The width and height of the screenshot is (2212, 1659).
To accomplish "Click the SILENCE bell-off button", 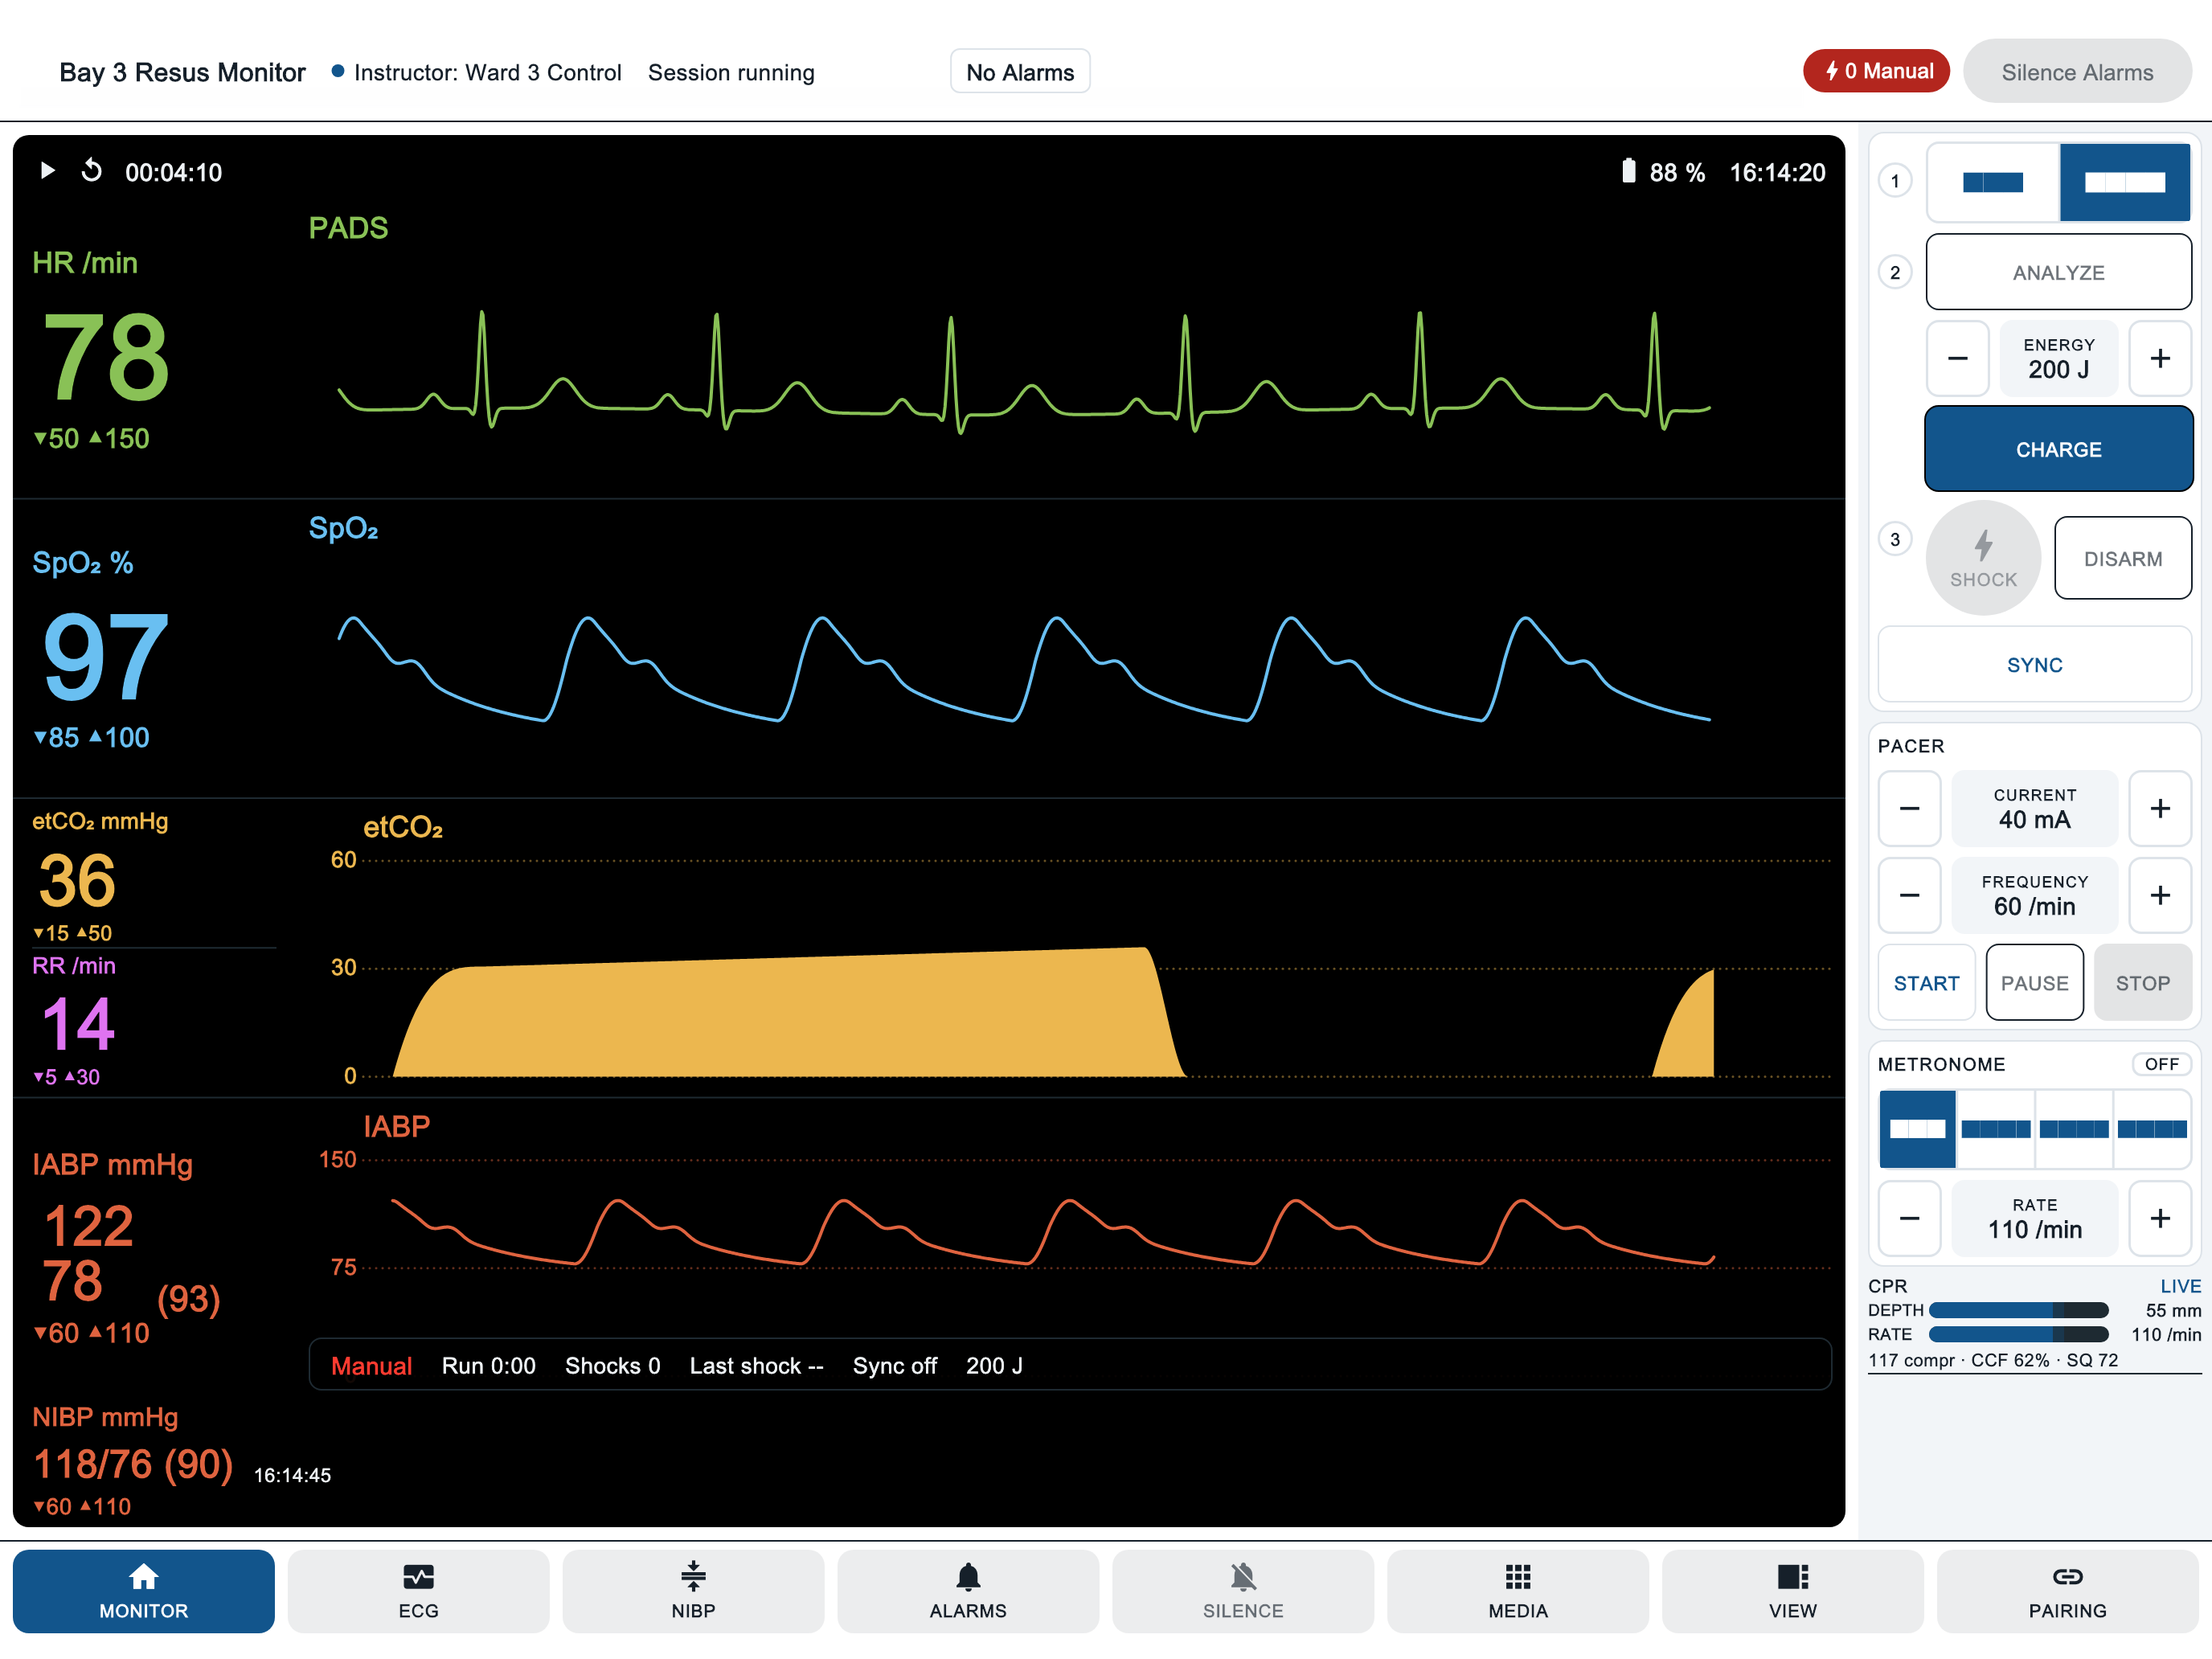I will [x=1243, y=1590].
